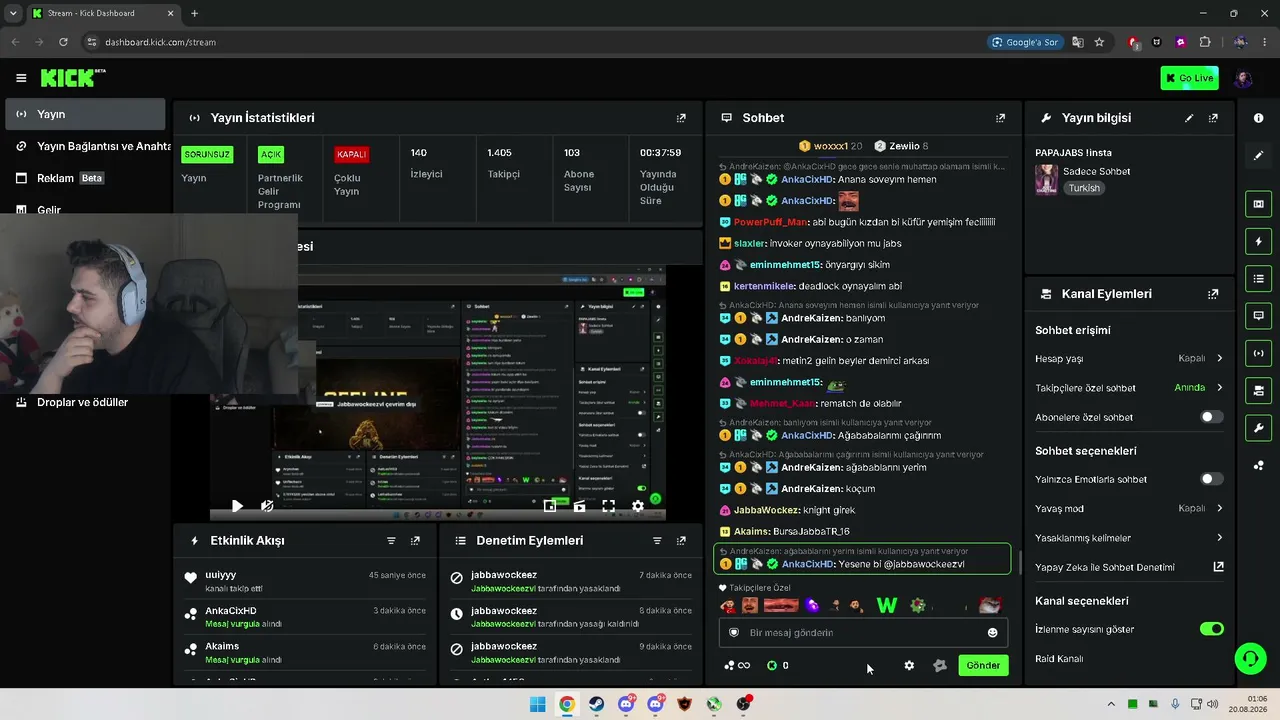Image resolution: width=1280 pixels, height=720 pixels.
Task: Open channel points infinity icon
Action: 738,666
